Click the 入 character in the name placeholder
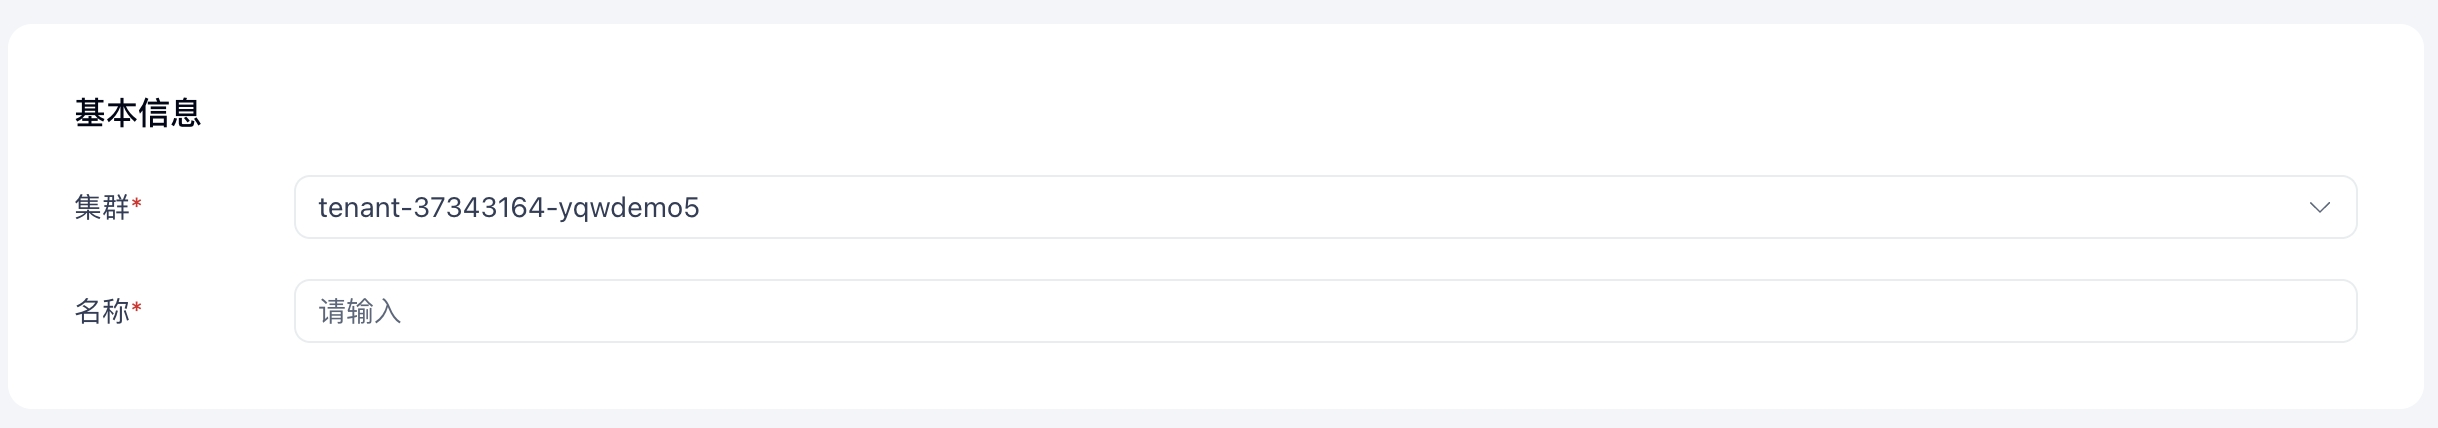The width and height of the screenshot is (2438, 428). point(388,312)
